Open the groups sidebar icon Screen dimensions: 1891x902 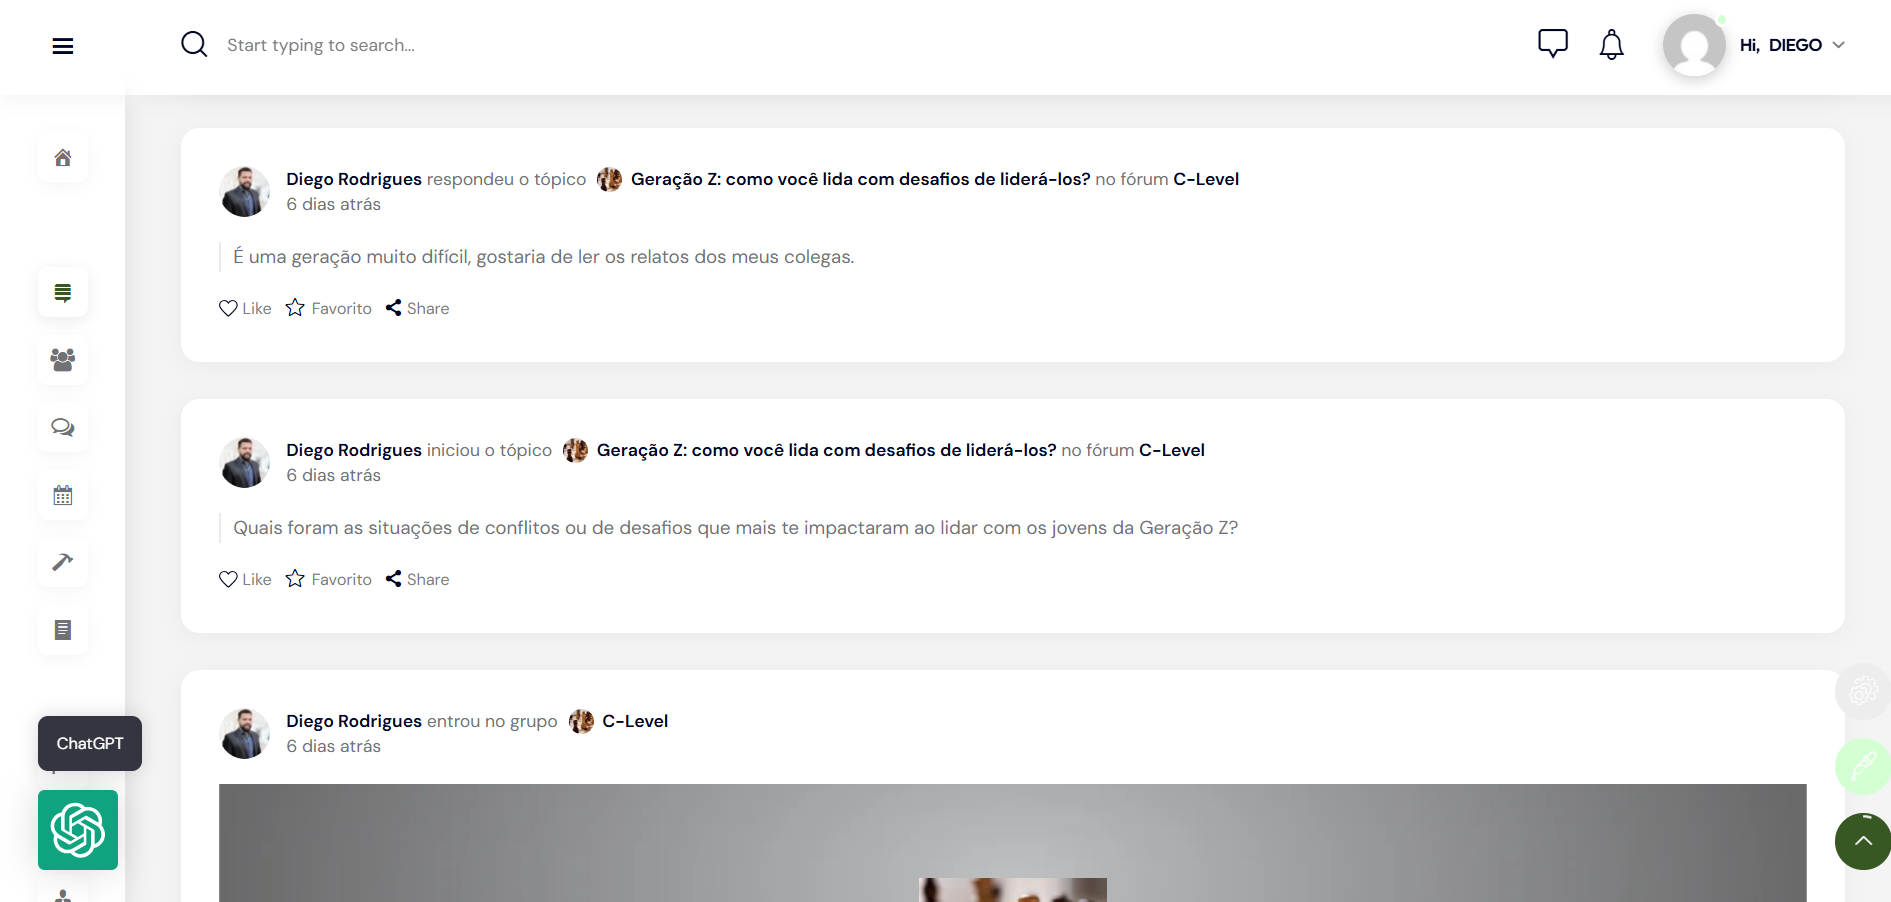(63, 360)
